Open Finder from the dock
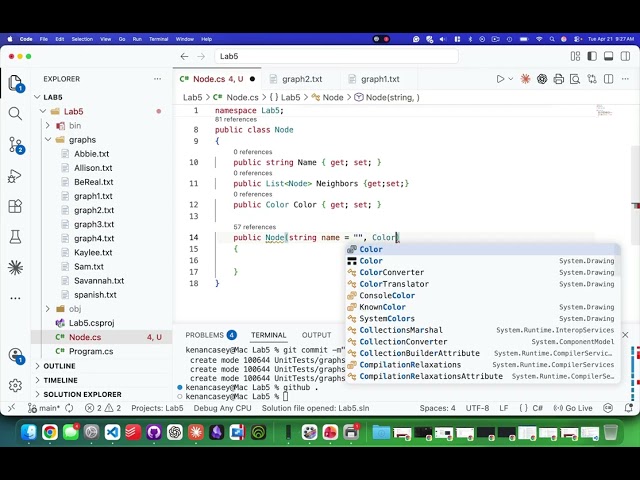The height and width of the screenshot is (480, 640). pyautogui.click(x=29, y=432)
